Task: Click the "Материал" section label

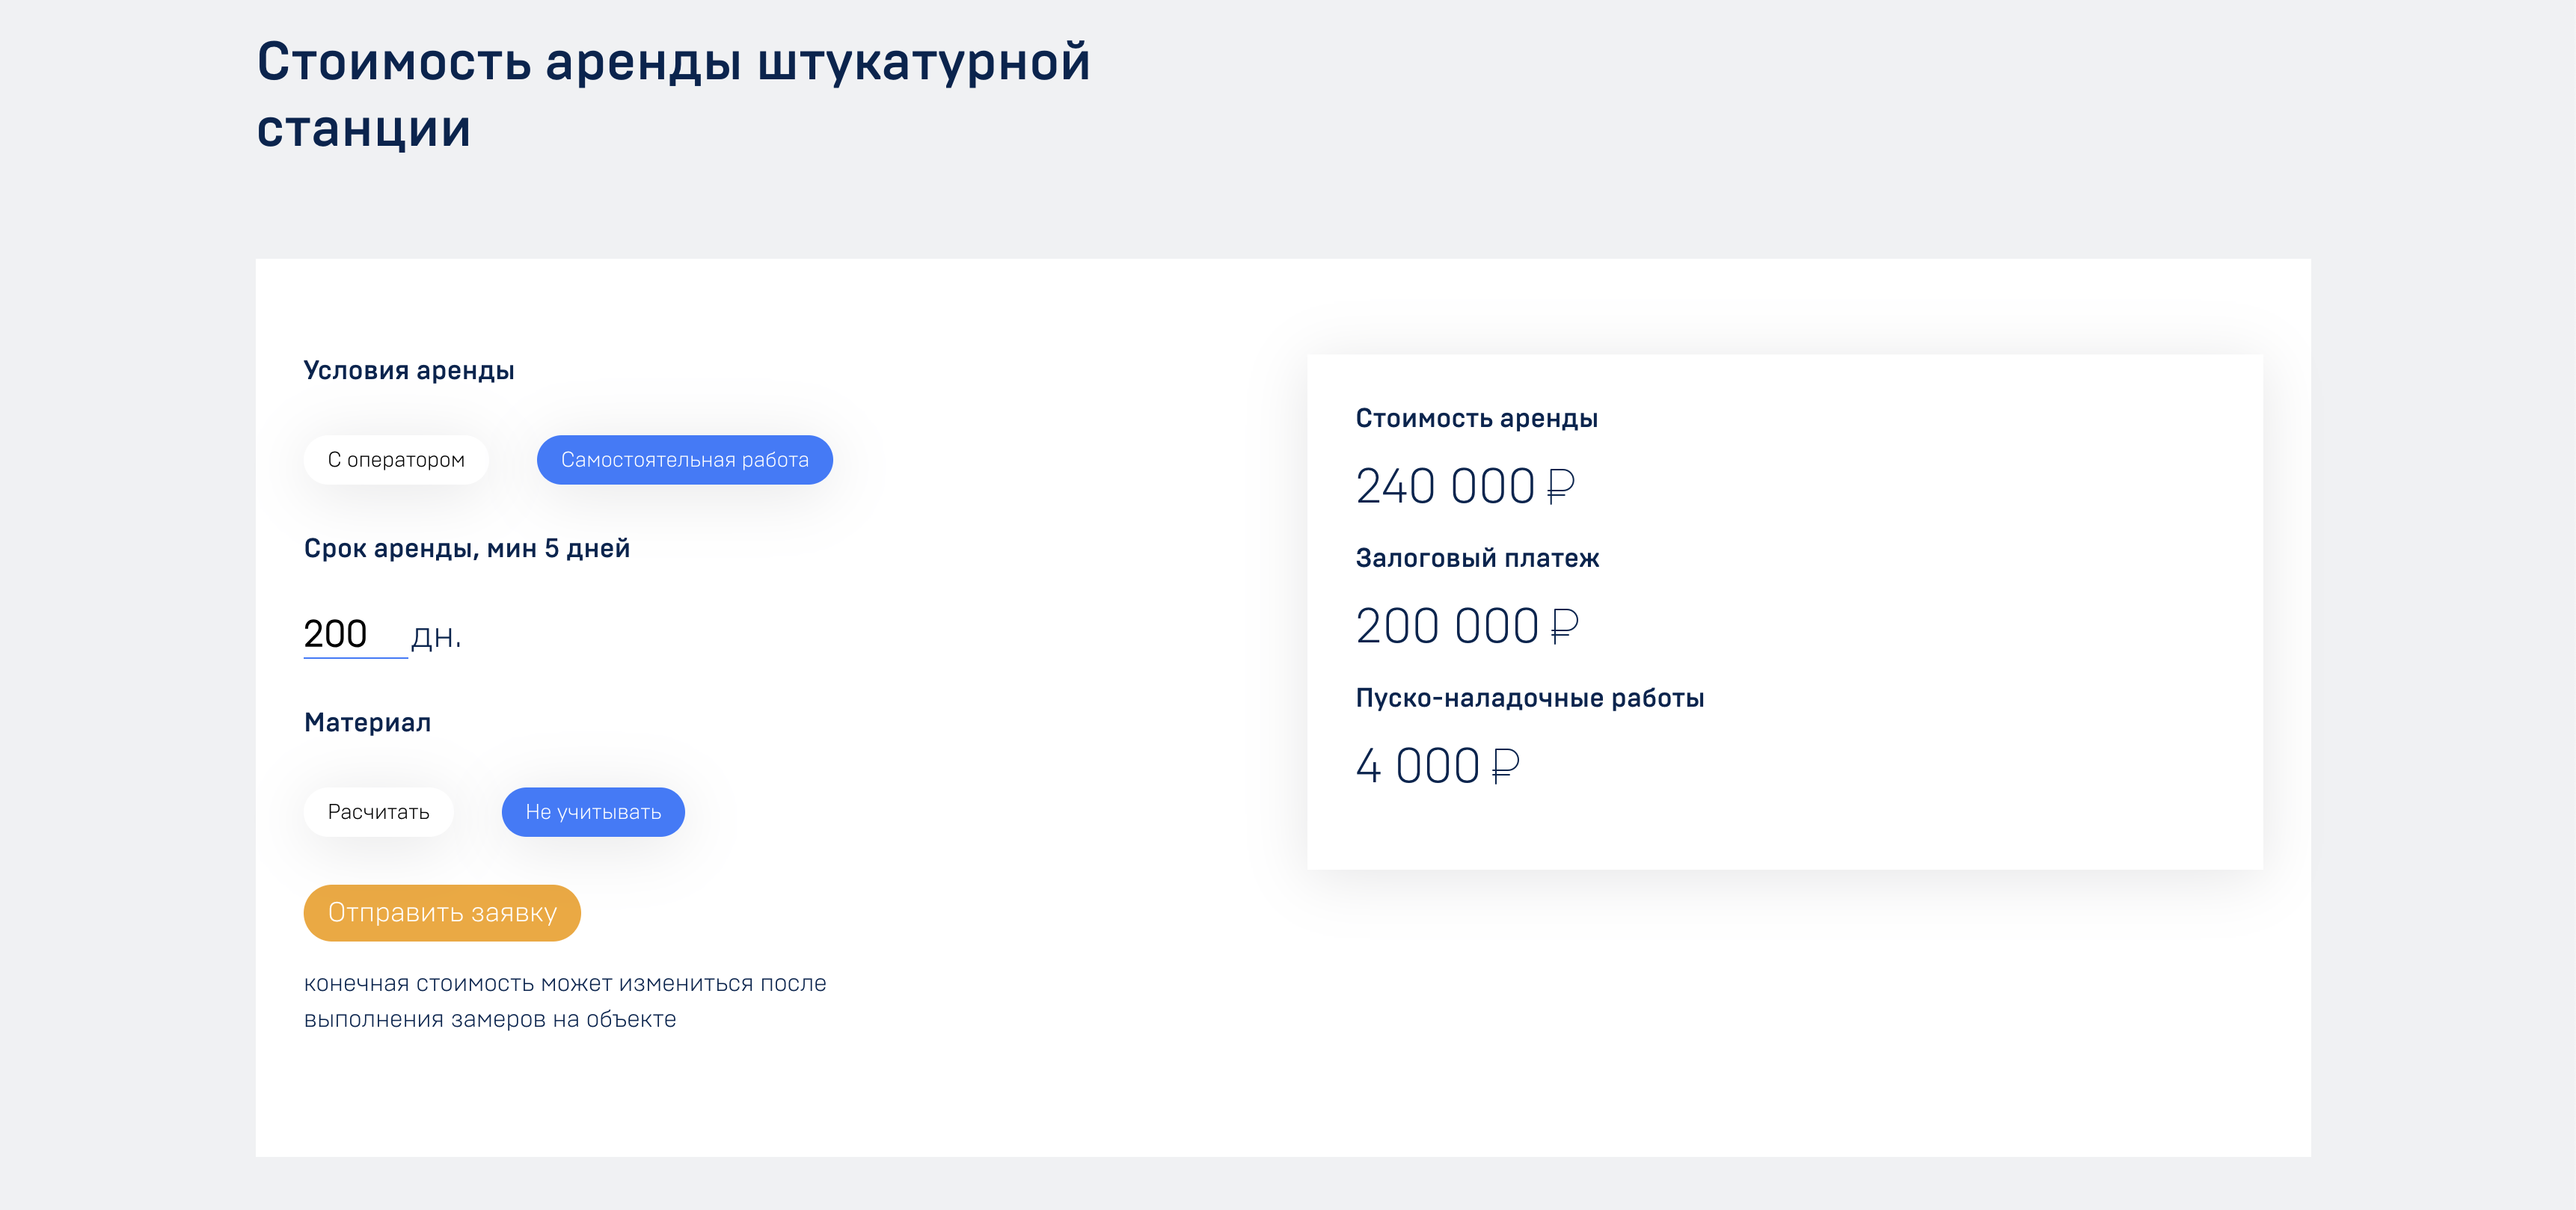Action: (367, 723)
